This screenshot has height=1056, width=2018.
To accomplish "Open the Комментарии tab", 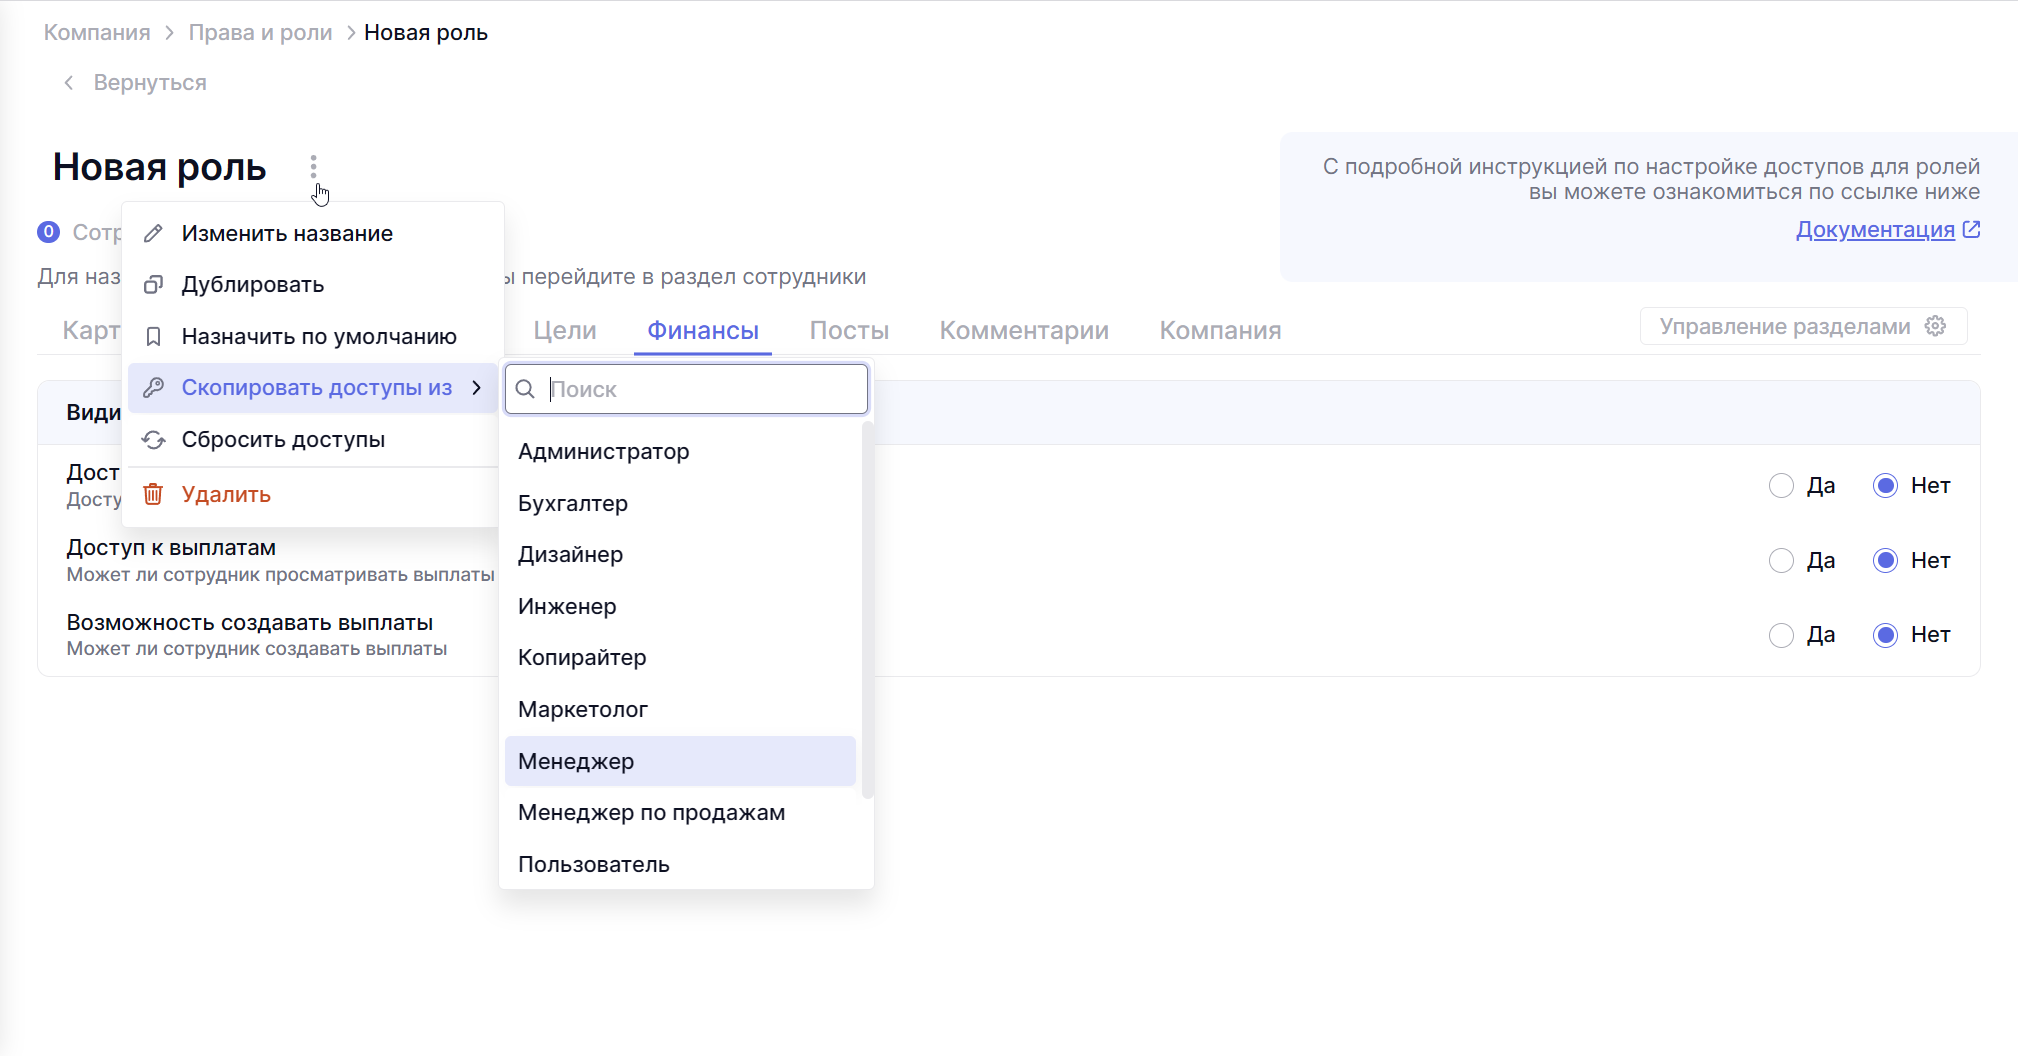I will (1023, 331).
